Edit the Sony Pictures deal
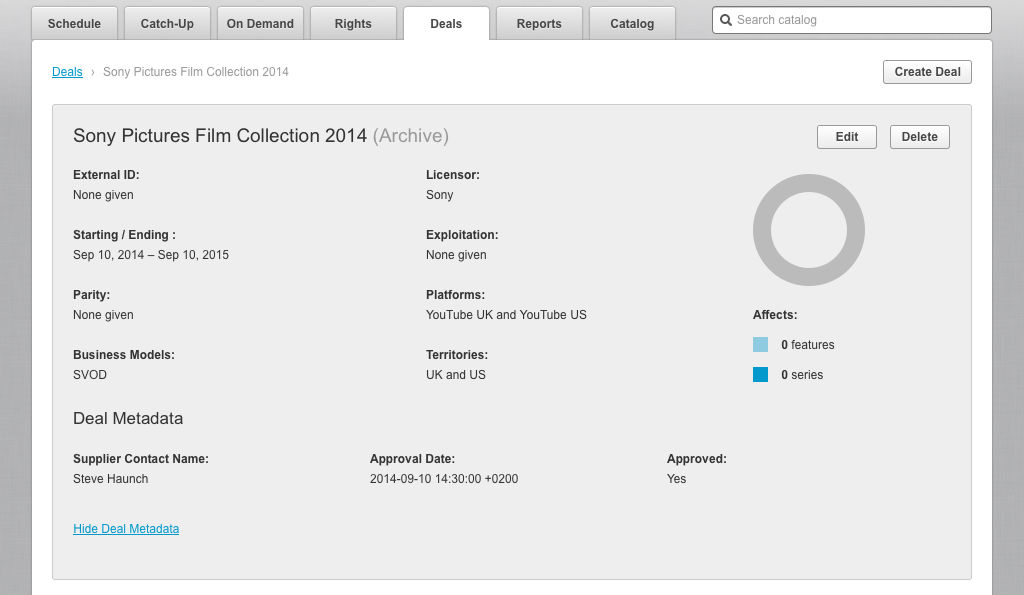The image size is (1024, 595). (x=846, y=137)
